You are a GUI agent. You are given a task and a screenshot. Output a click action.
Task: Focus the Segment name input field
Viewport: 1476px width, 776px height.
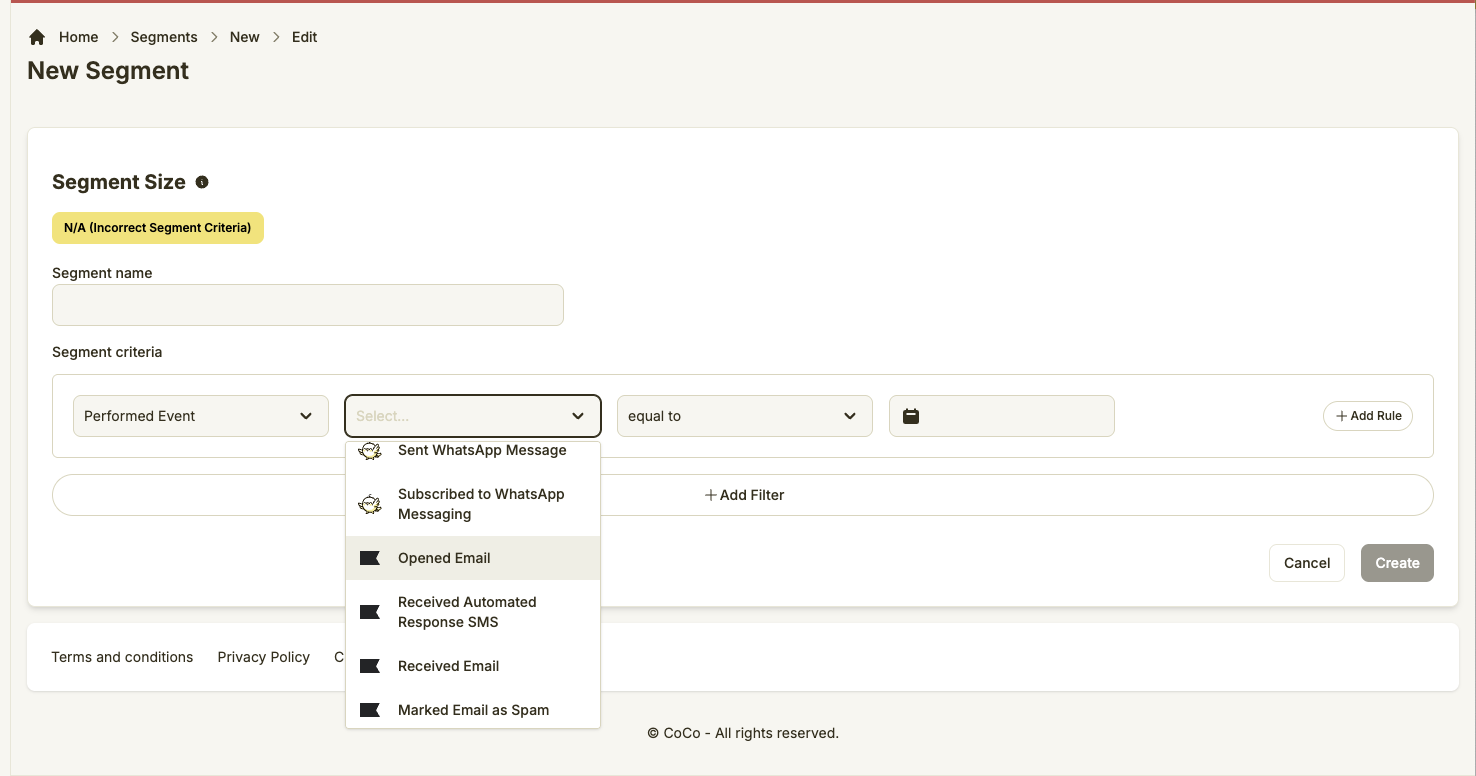(307, 305)
